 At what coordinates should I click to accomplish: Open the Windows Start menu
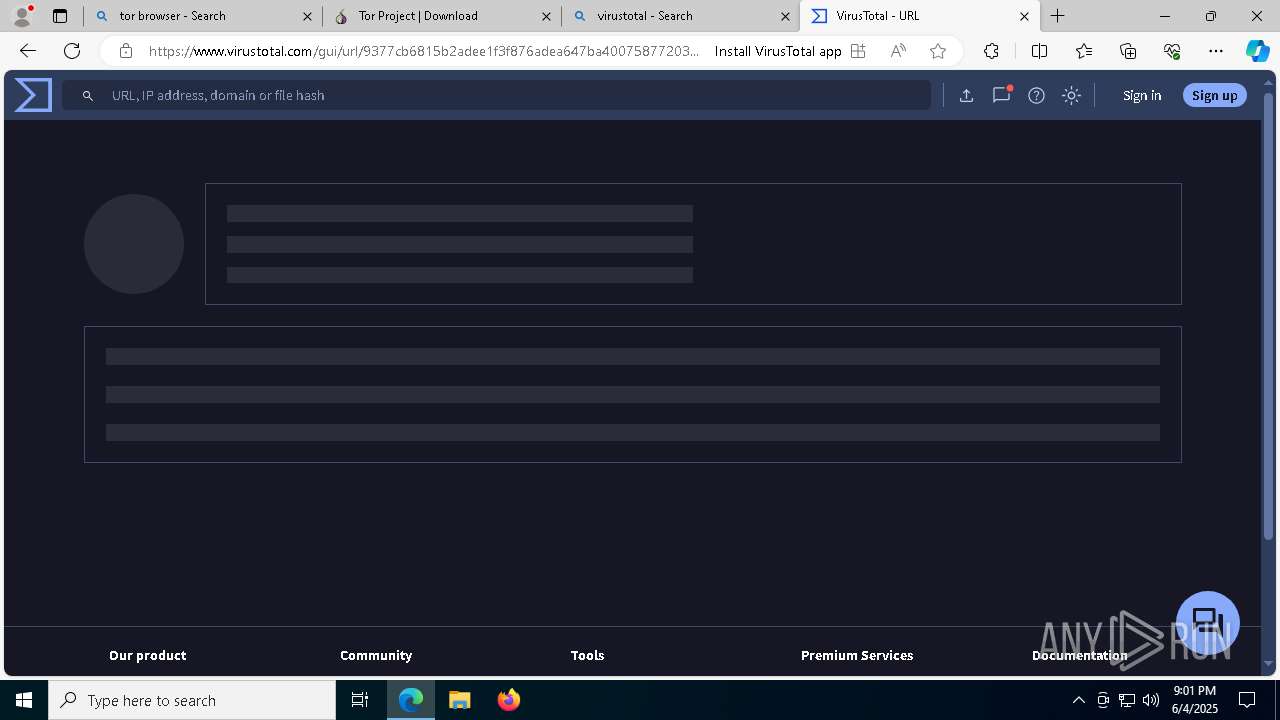[24, 700]
